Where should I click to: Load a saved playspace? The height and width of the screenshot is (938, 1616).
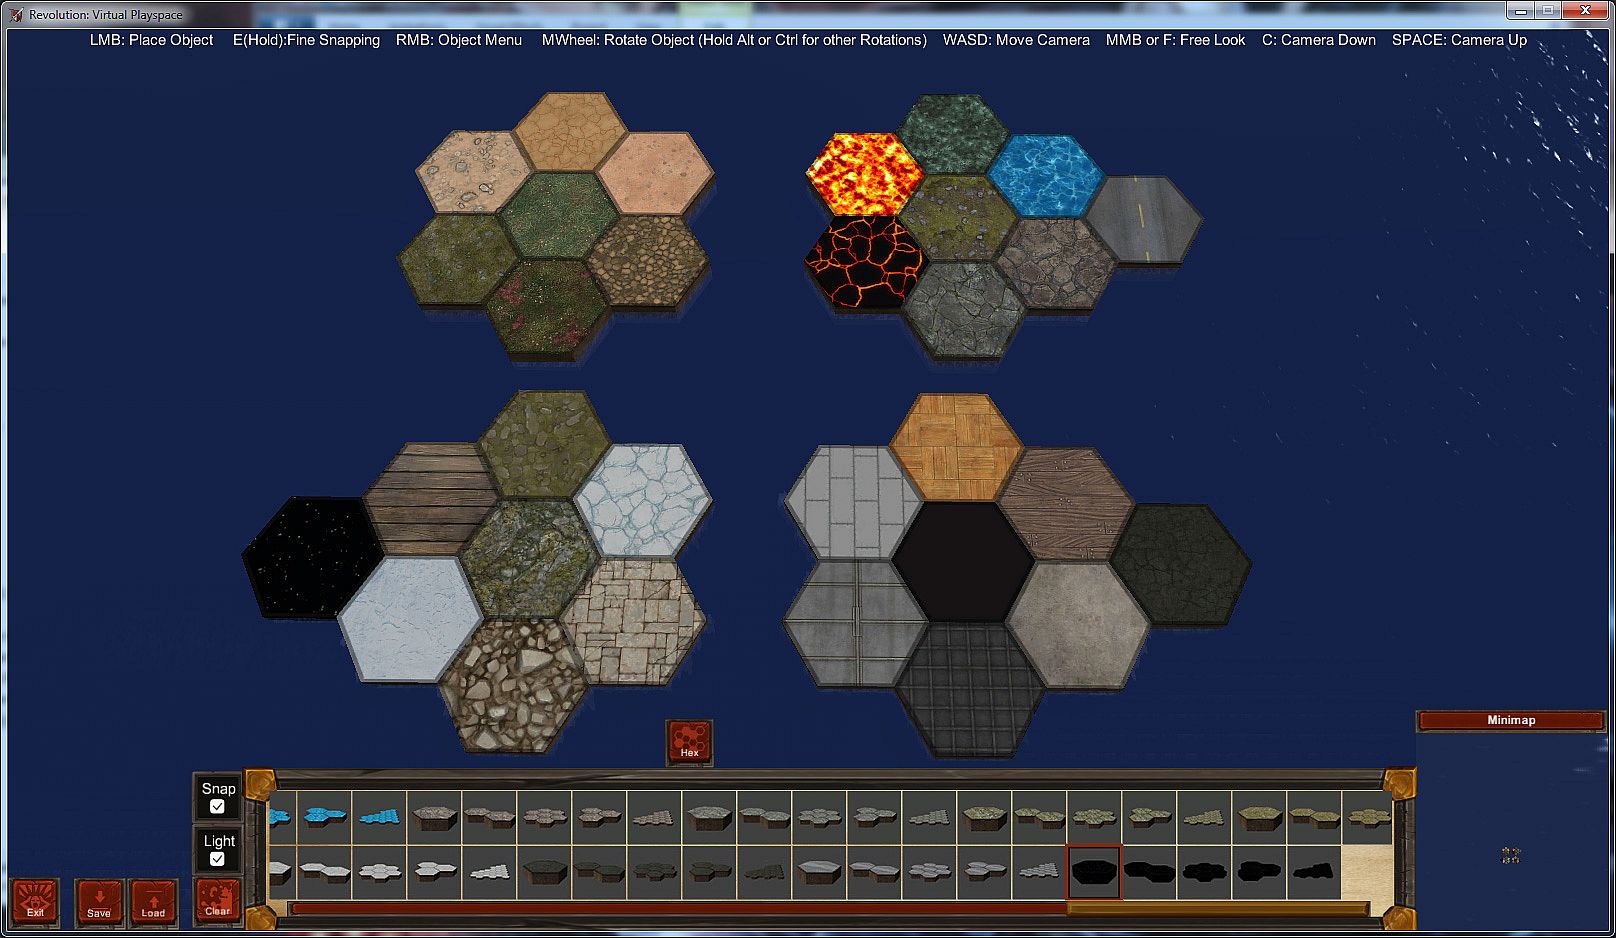[153, 902]
